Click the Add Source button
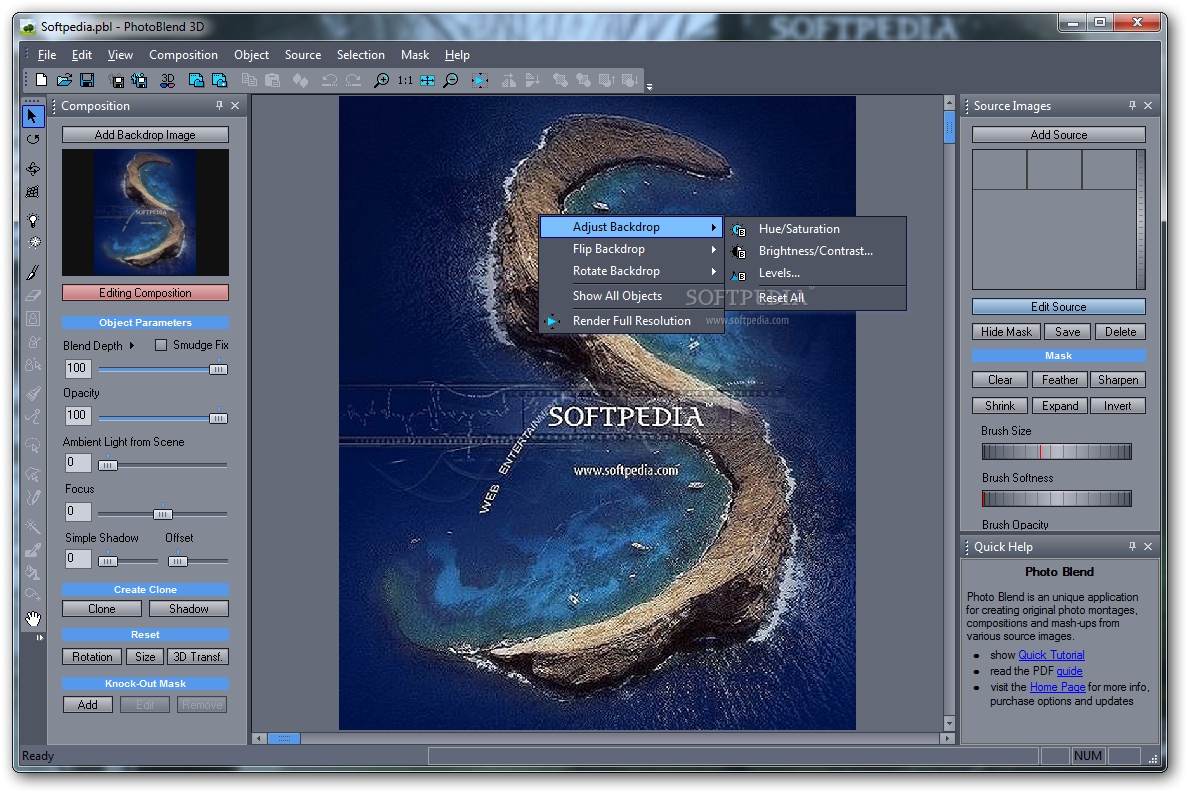This screenshot has height=793, width=1188. point(1058,135)
